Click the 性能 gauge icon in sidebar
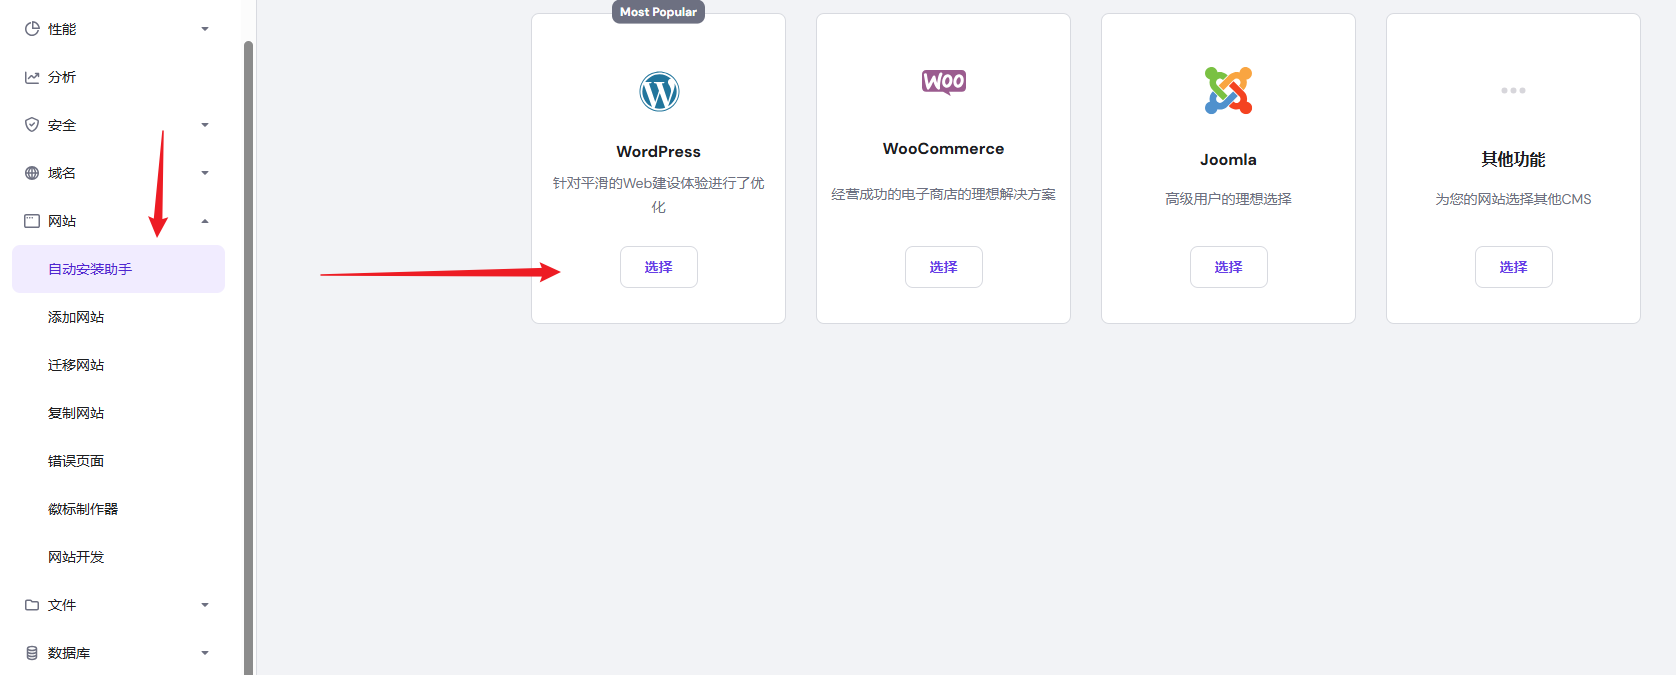The image size is (1676, 675). 32,29
